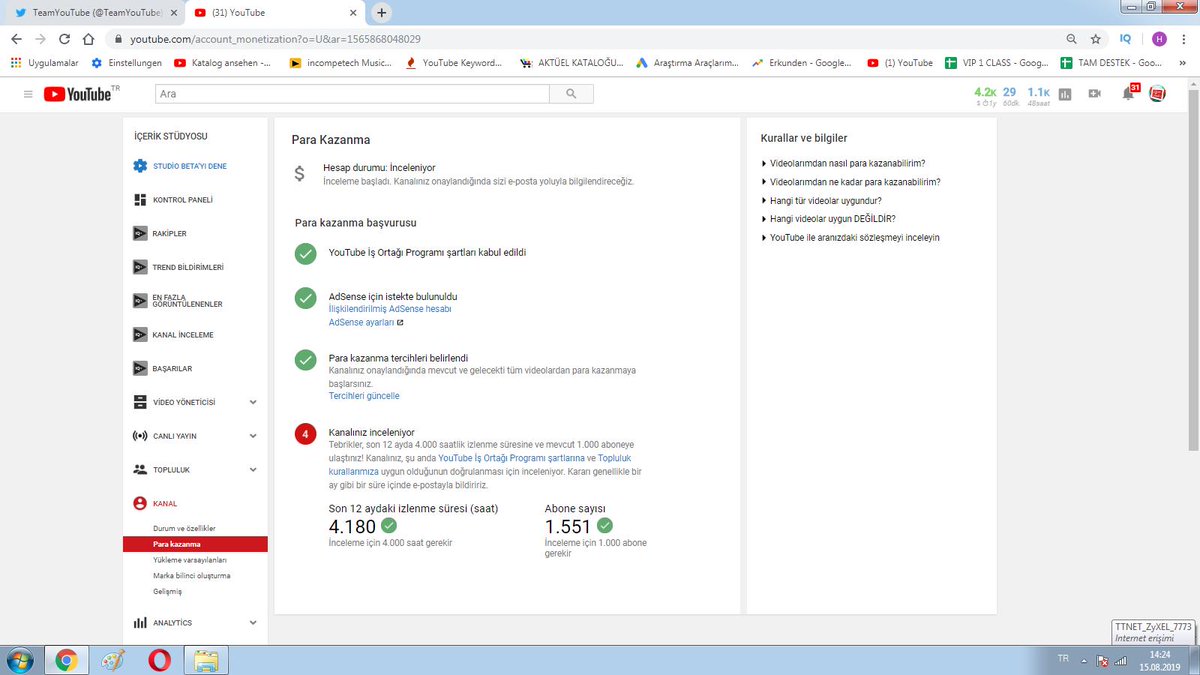1200x675 pixels.
Task: Open Marka bilinci oluşturma
Action: coord(192,576)
